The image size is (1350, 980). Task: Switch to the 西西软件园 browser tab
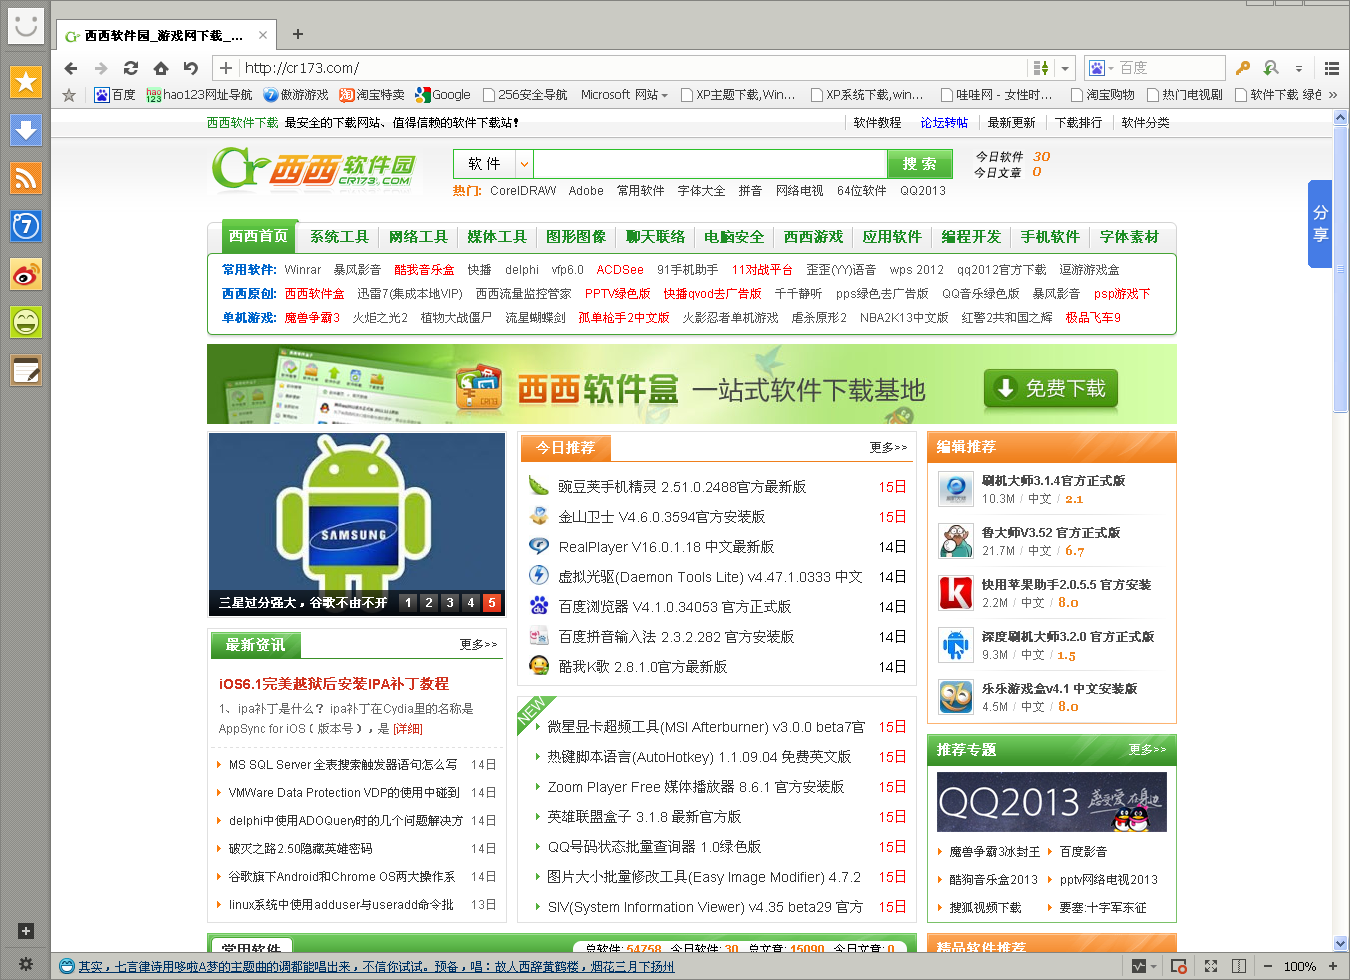point(163,35)
